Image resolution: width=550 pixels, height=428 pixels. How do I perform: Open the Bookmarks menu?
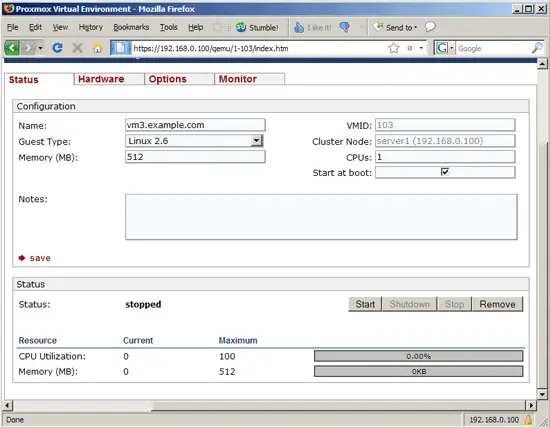click(x=131, y=27)
